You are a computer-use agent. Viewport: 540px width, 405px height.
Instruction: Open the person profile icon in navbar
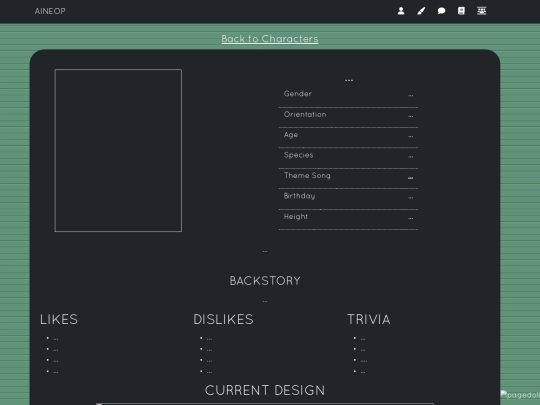pos(401,11)
